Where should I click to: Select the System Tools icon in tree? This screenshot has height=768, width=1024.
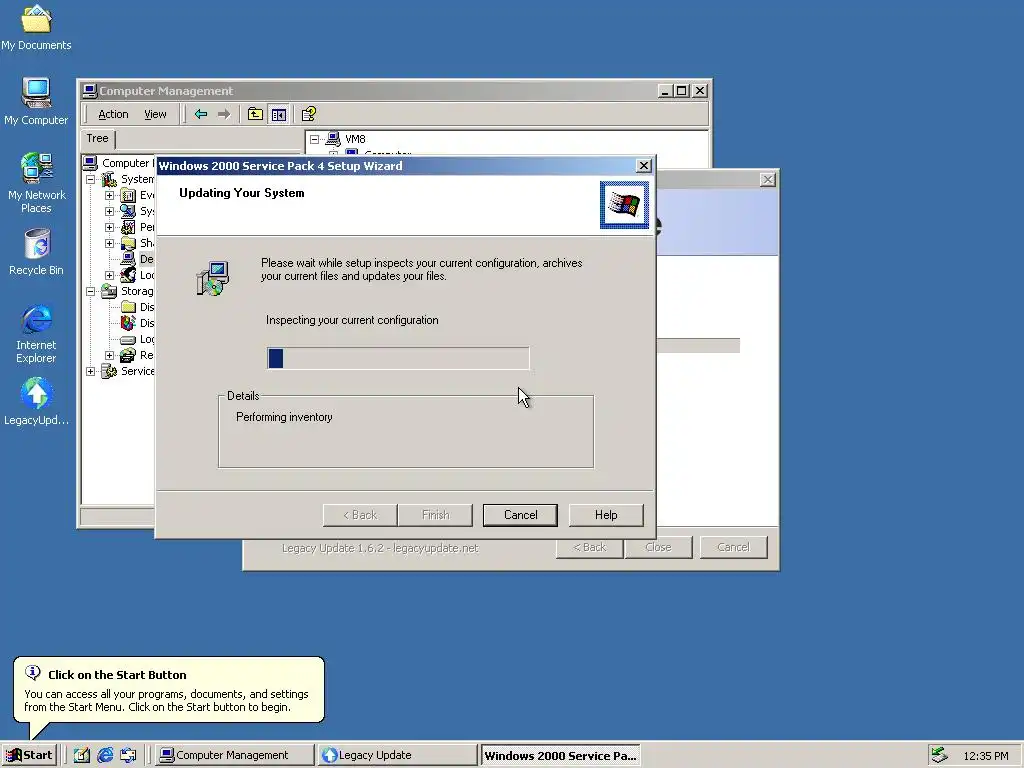tap(109, 179)
